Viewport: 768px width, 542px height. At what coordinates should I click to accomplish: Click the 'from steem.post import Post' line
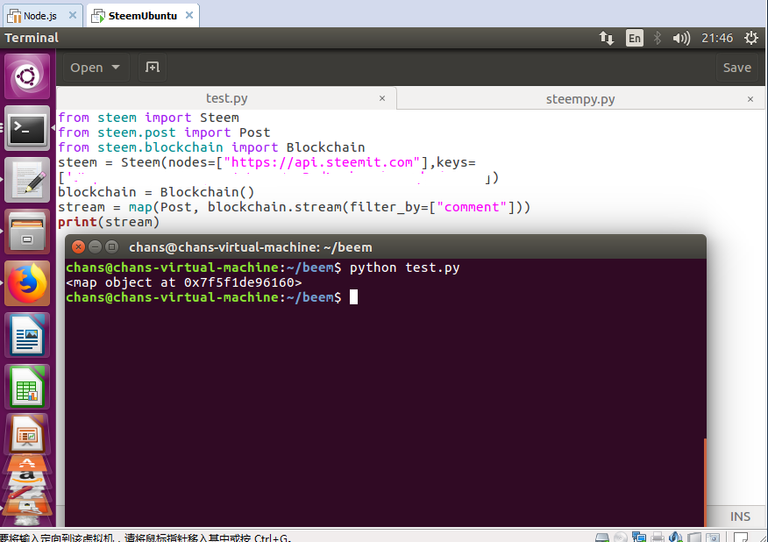pos(164,133)
